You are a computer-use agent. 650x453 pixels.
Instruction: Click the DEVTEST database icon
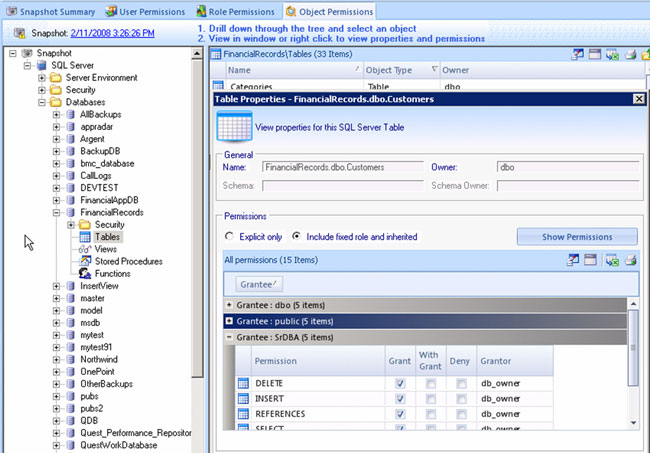coord(71,188)
